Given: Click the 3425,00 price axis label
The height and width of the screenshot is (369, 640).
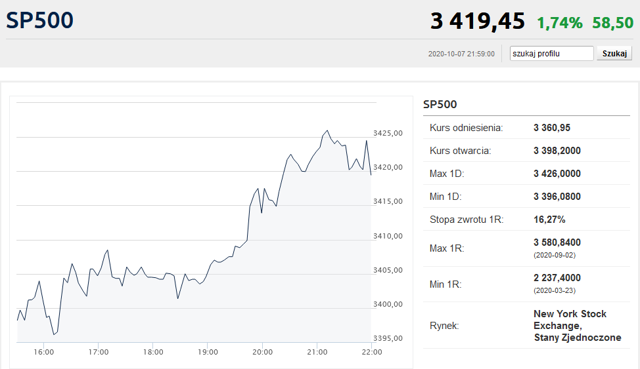Looking at the screenshot, I should 388,133.
